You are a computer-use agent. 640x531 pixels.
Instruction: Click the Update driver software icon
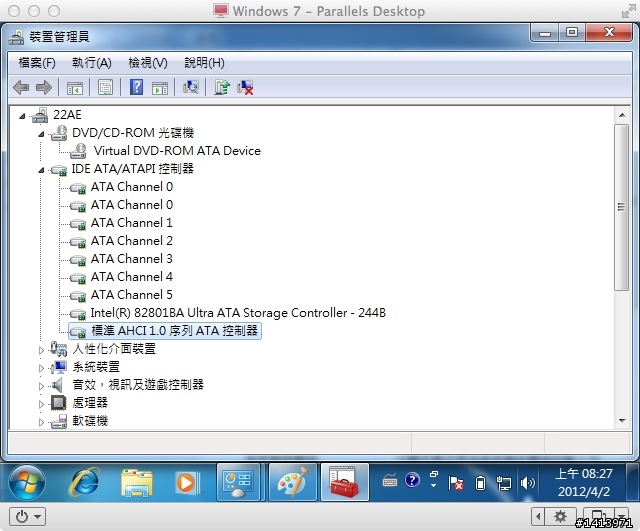coord(222,87)
